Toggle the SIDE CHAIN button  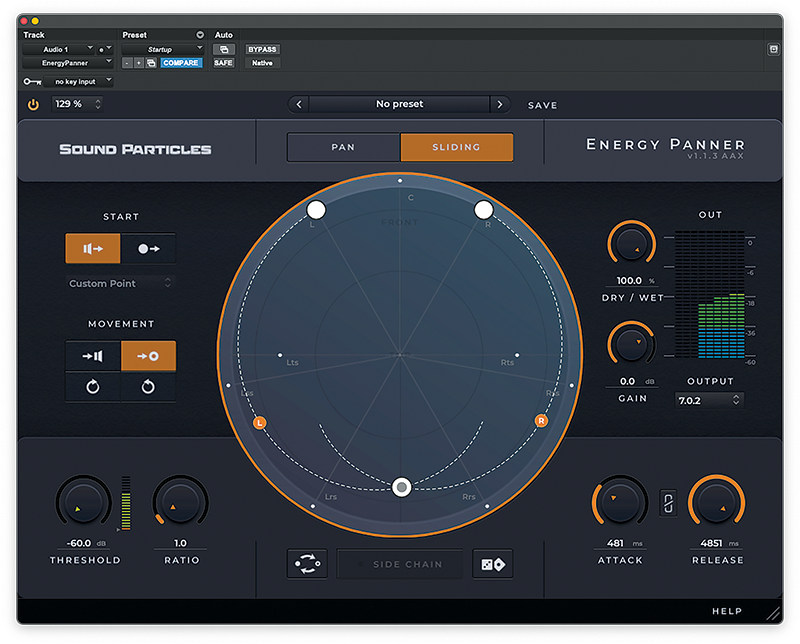[x=400, y=564]
